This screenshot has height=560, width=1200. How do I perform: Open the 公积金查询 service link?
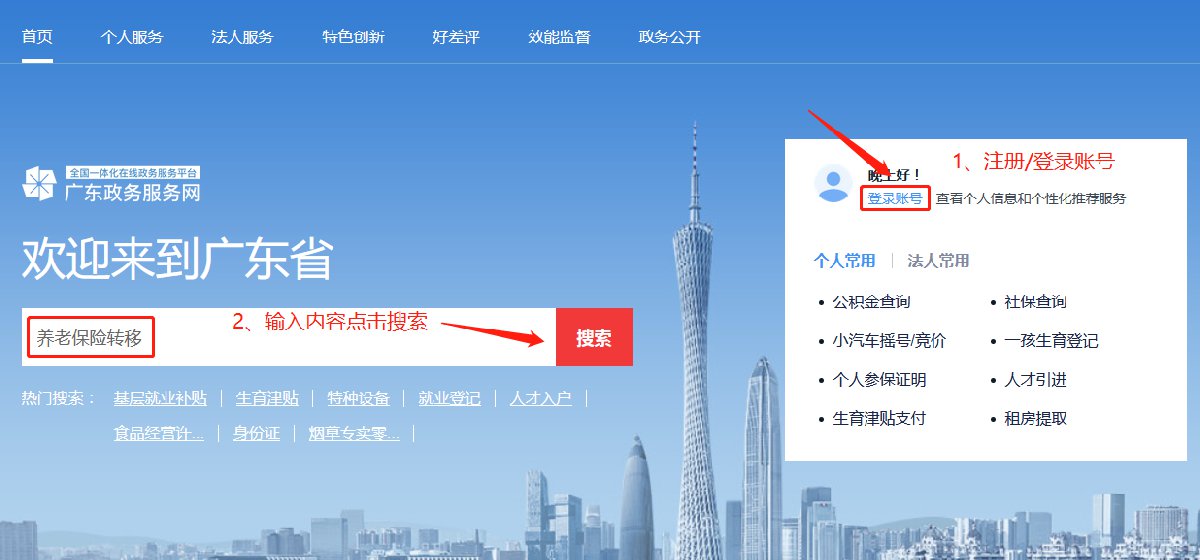(871, 301)
